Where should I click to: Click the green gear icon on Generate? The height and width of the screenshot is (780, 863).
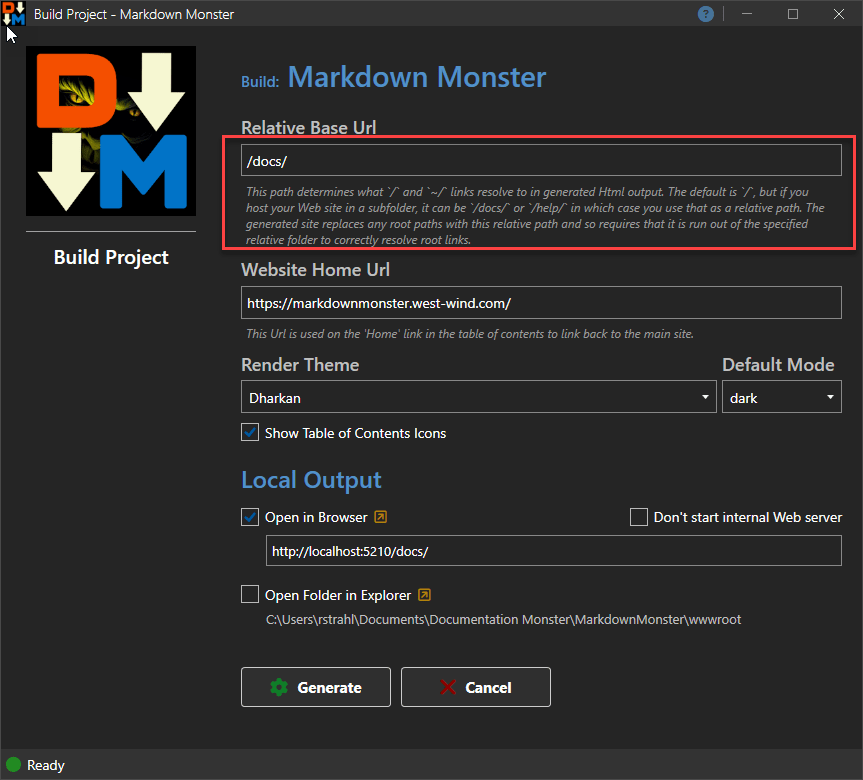coord(279,687)
